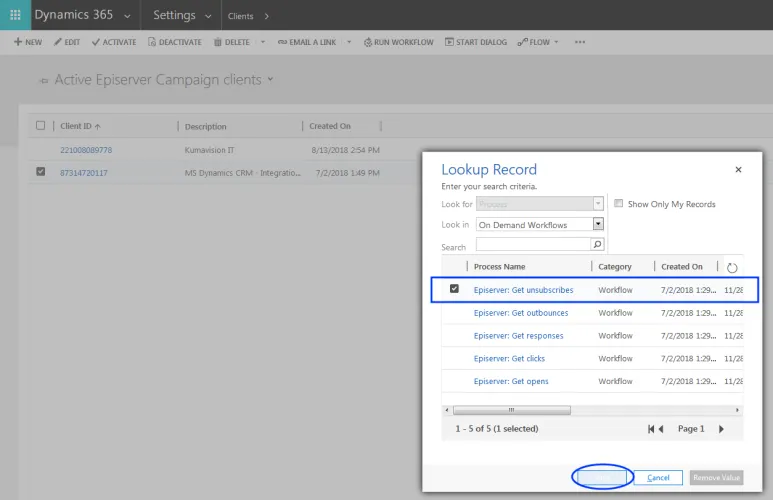Click the DELETE trash command
This screenshot has width=773, height=500.
232,42
